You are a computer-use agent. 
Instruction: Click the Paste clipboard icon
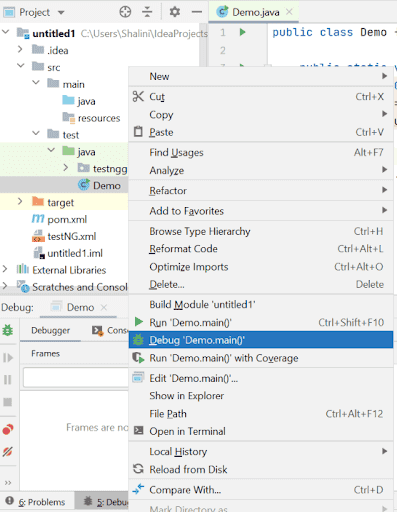[138, 132]
